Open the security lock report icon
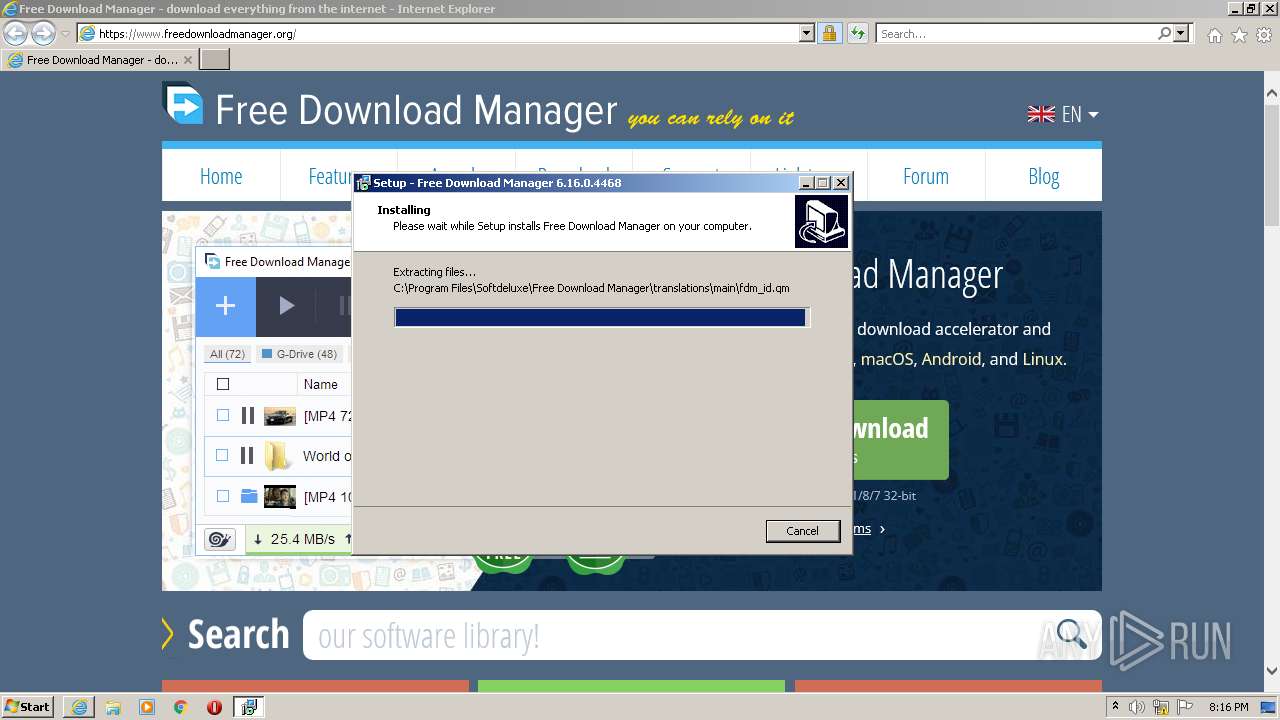The image size is (1280, 720). click(829, 33)
